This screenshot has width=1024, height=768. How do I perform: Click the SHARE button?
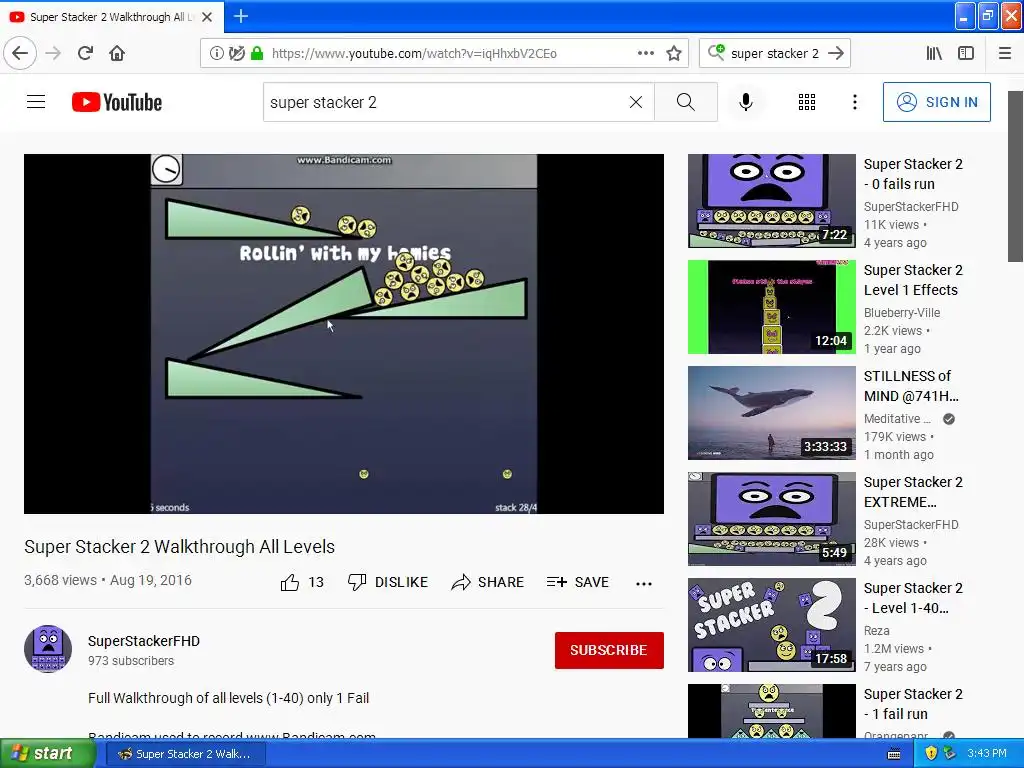488,582
